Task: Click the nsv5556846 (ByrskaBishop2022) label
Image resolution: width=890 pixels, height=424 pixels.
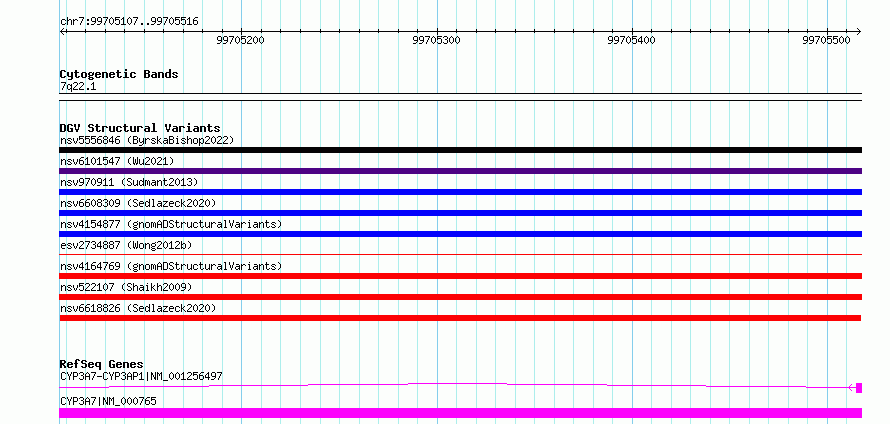Action: (x=147, y=140)
